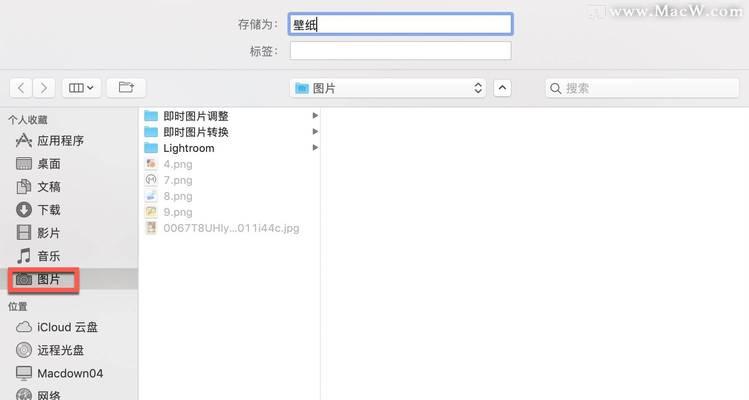Click the 音乐 music note icon
This screenshot has width=749, height=400.
pyautogui.click(x=24, y=256)
